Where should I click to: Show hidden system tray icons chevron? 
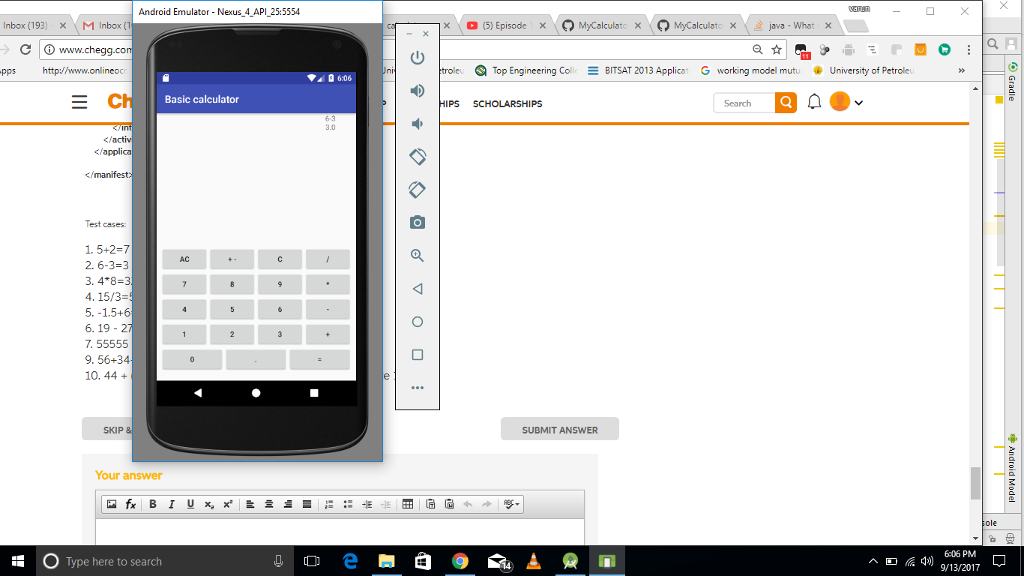point(873,561)
